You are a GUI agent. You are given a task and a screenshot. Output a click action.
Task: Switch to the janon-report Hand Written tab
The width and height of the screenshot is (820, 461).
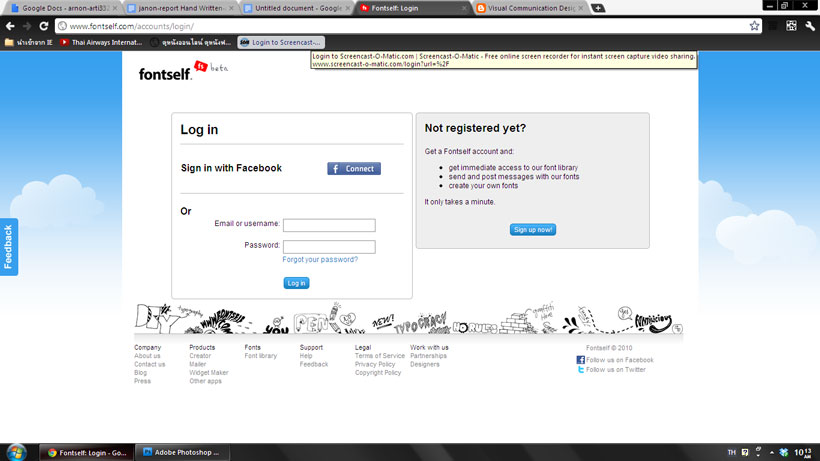pos(181,8)
